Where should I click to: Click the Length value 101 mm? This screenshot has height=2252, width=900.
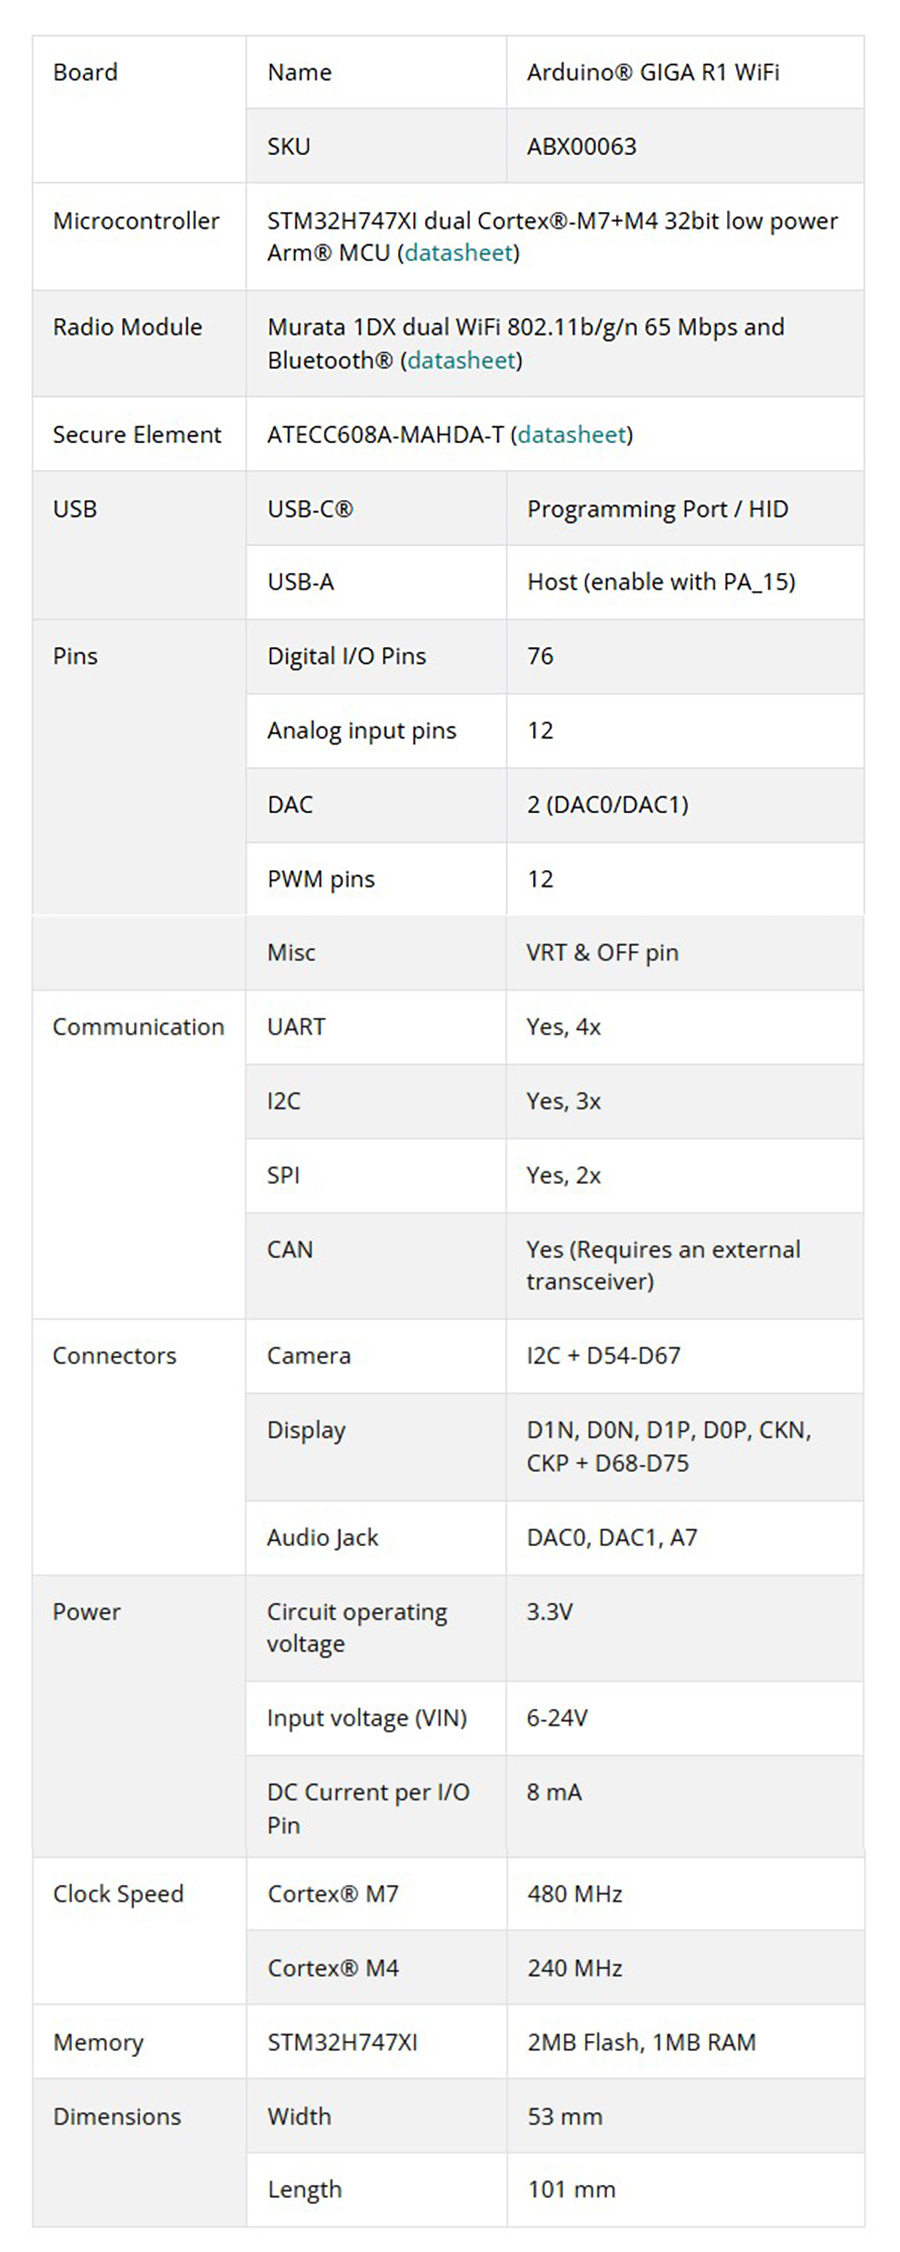[571, 2189]
